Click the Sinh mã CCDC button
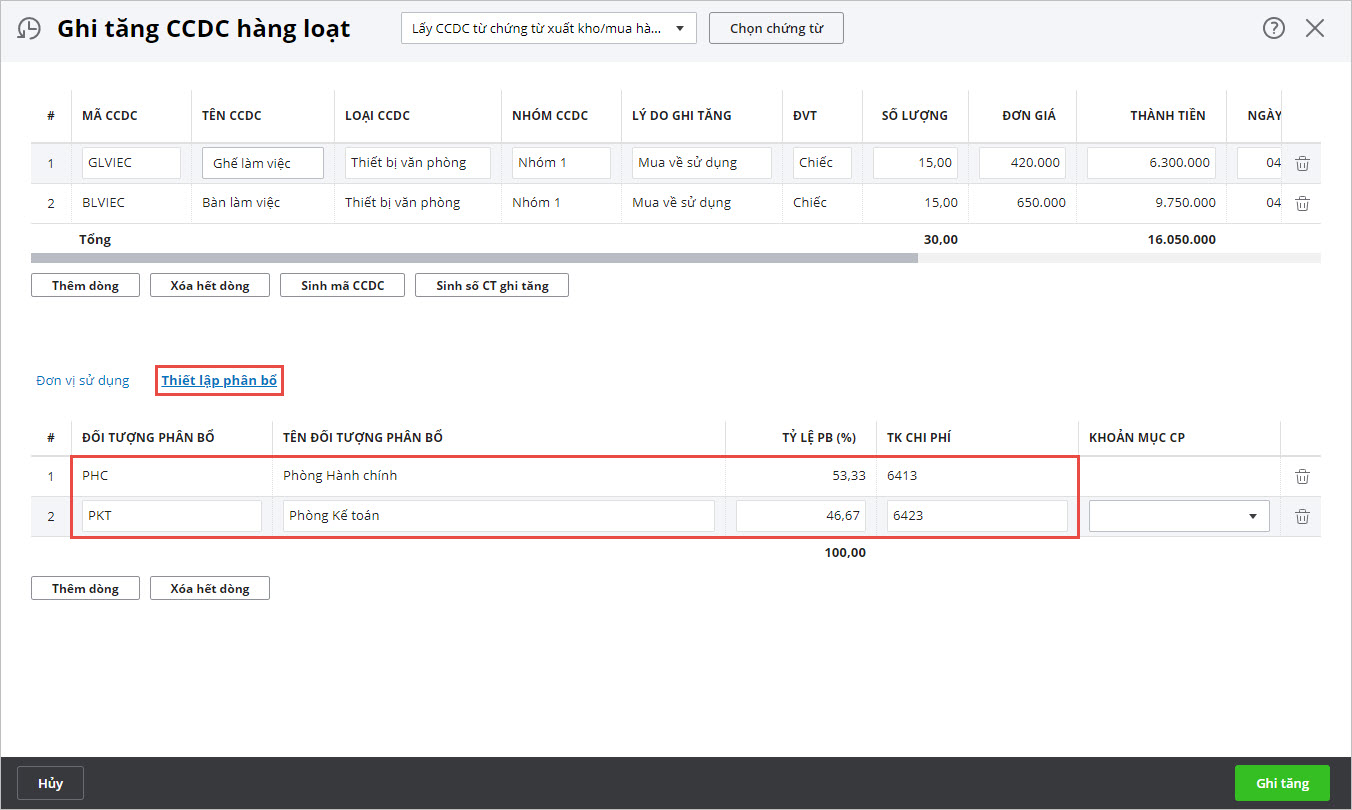This screenshot has width=1352, height=810. tap(340, 285)
